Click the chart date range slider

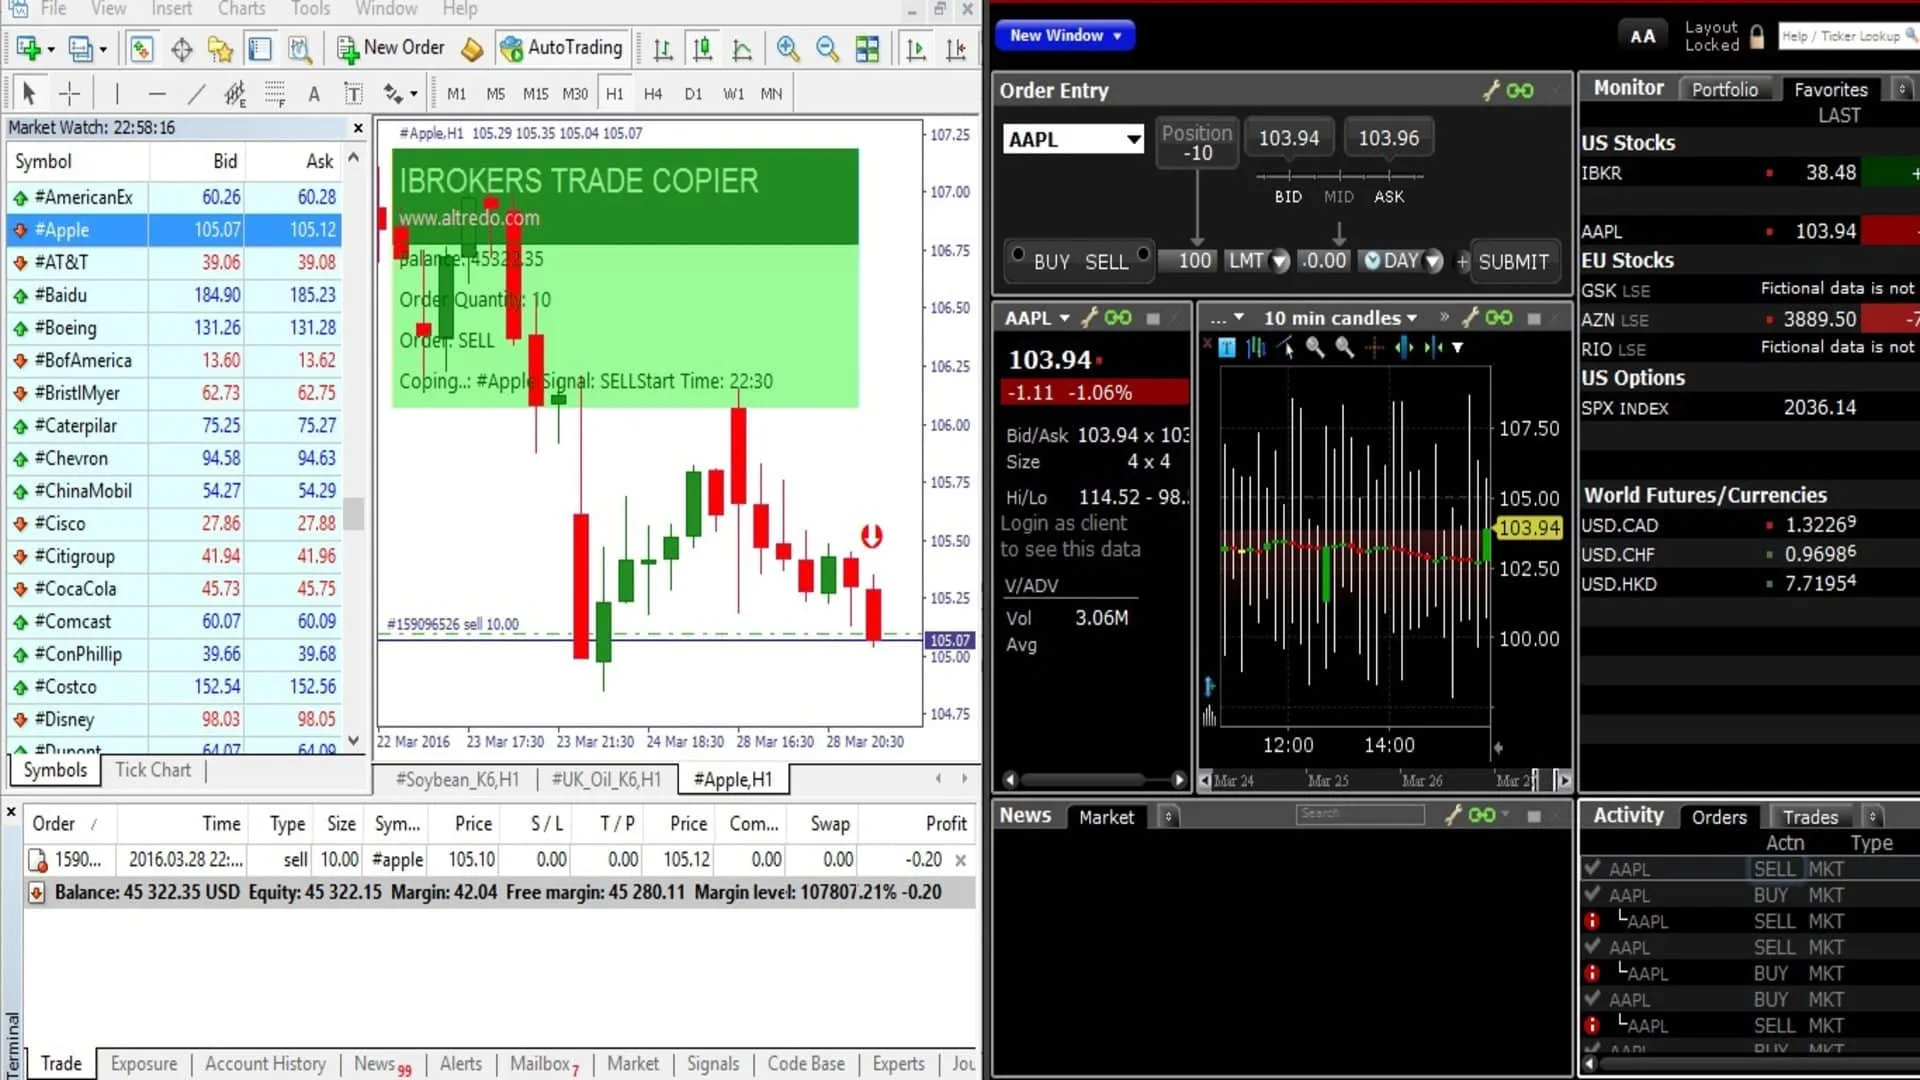pyautogui.click(x=1384, y=781)
